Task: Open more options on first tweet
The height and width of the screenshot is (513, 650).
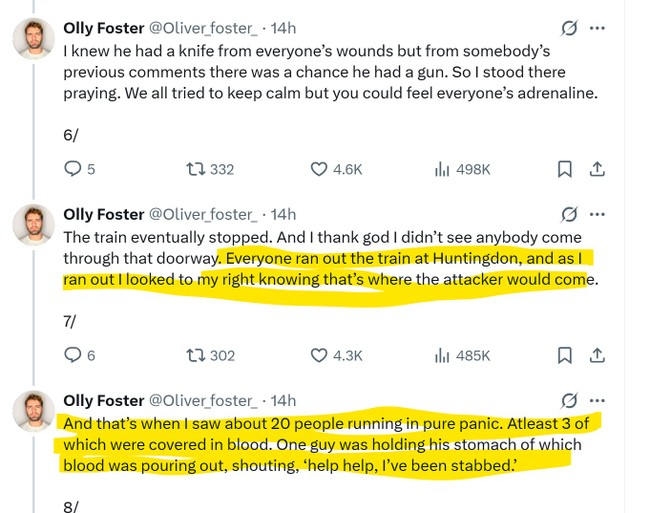Action: [598, 28]
